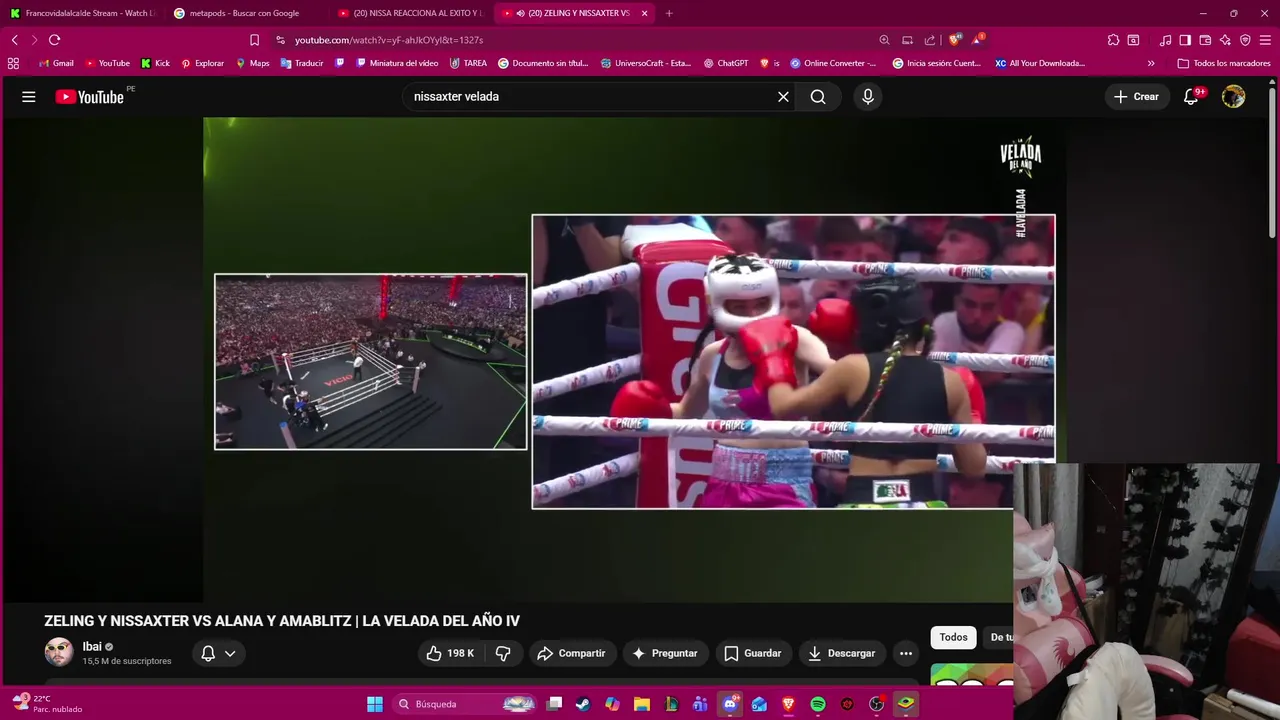Click the Descargar download button
This screenshot has width=1280, height=720.
[x=841, y=653]
